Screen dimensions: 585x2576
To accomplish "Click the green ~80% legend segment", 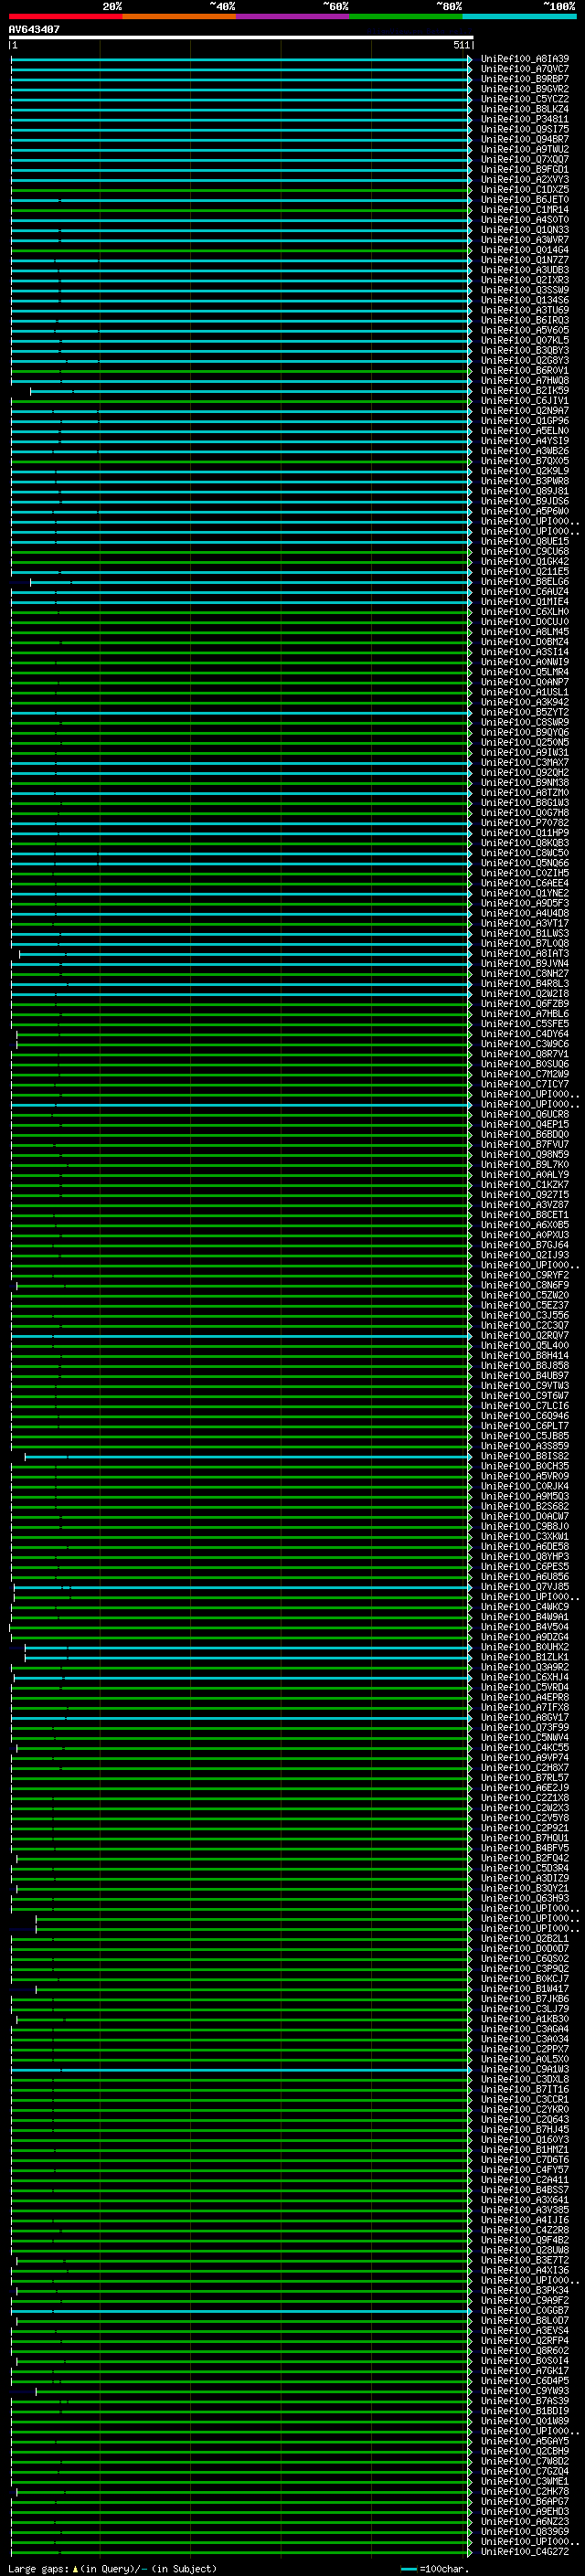I will [406, 16].
